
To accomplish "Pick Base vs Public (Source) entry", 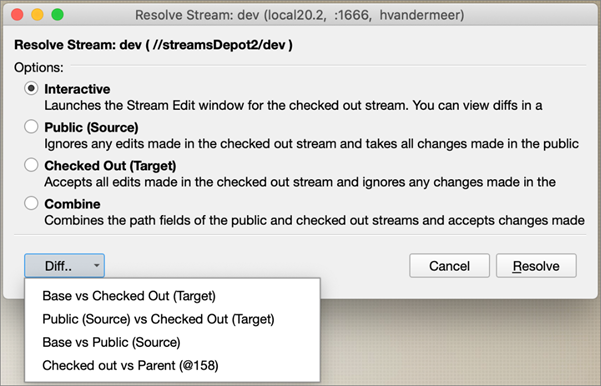I will pyautogui.click(x=111, y=342).
